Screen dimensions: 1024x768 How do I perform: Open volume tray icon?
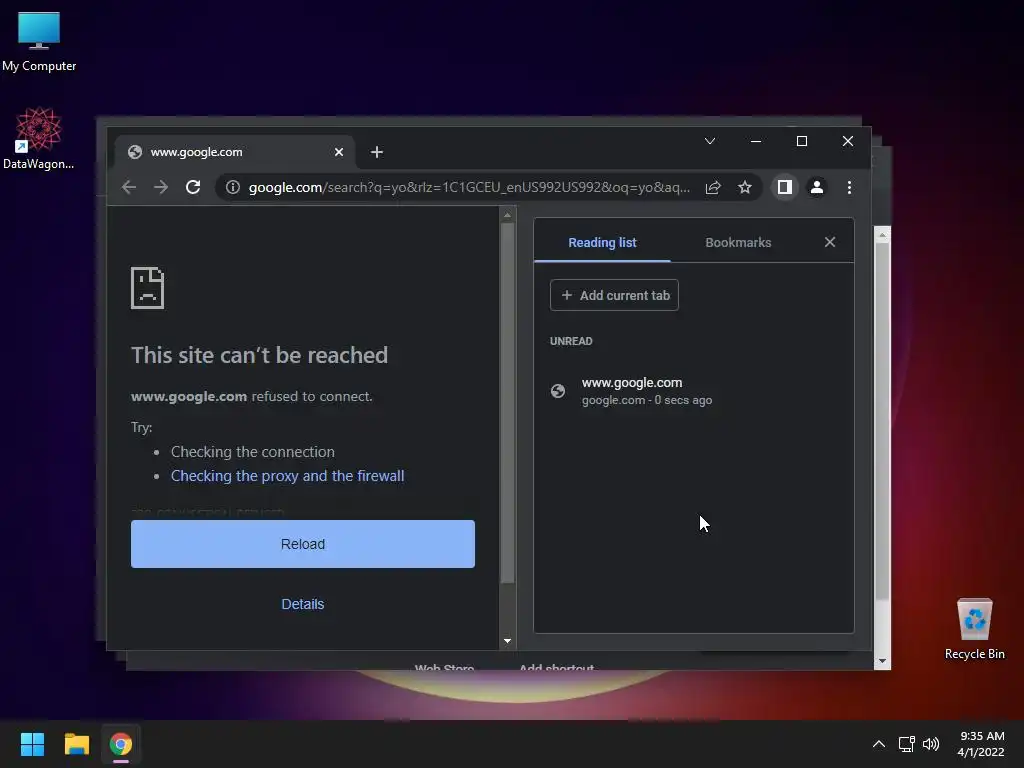tap(931, 744)
